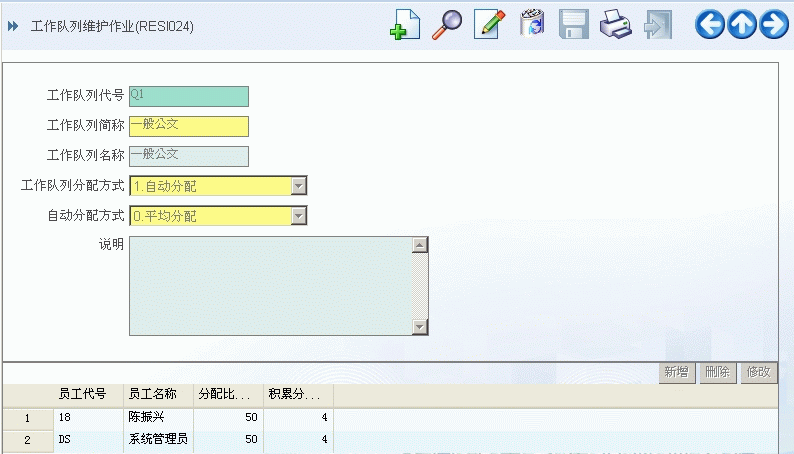This screenshot has width=794, height=454.
Task: Click the printer icon
Action: (x=615, y=25)
